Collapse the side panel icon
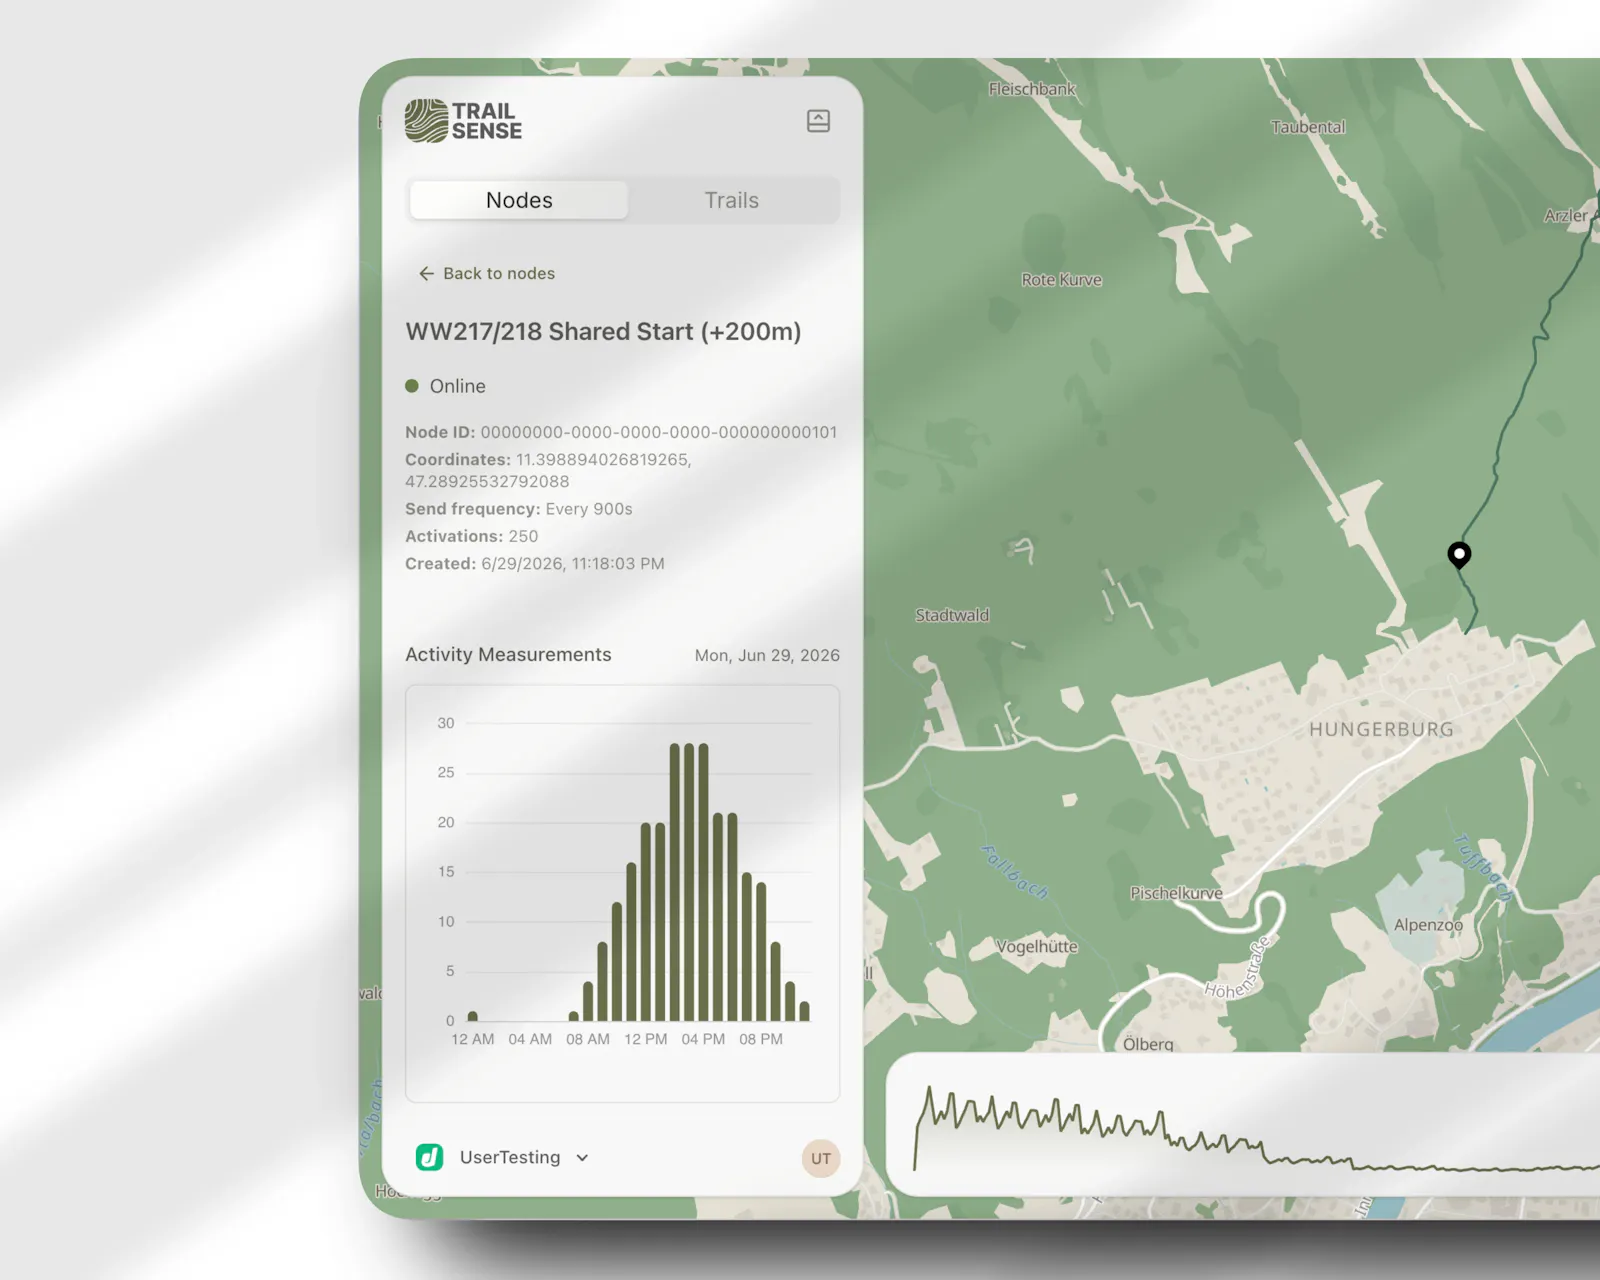 [818, 121]
